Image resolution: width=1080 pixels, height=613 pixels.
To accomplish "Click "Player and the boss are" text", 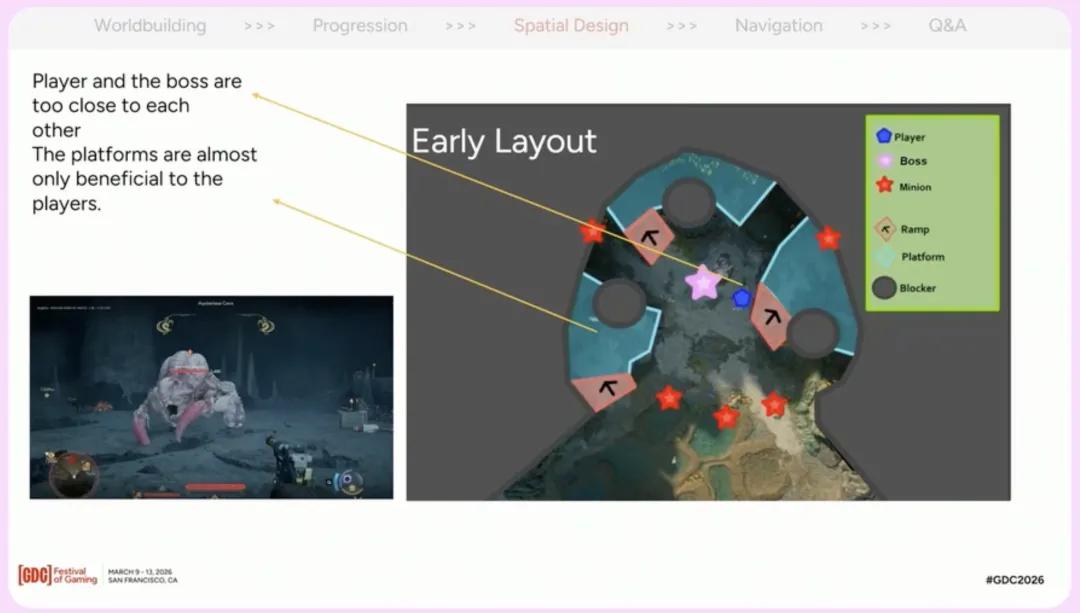I will tap(137, 81).
